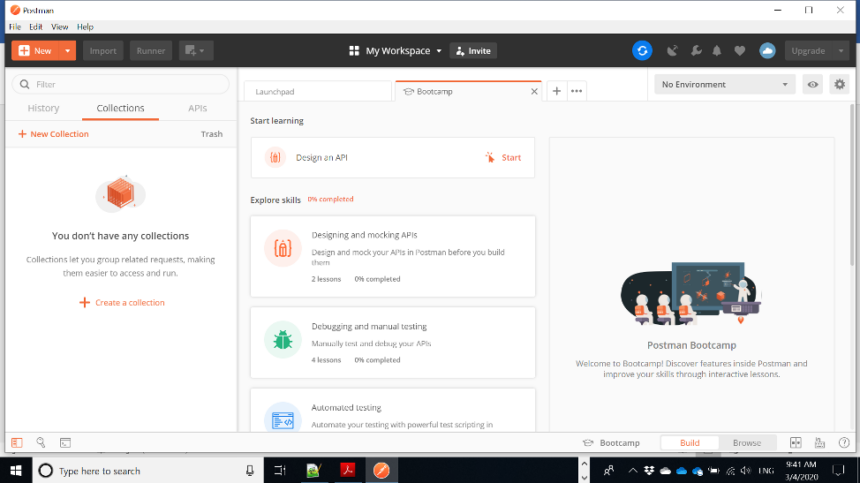
Task: Open settings via the wrench icon
Action: 696,51
